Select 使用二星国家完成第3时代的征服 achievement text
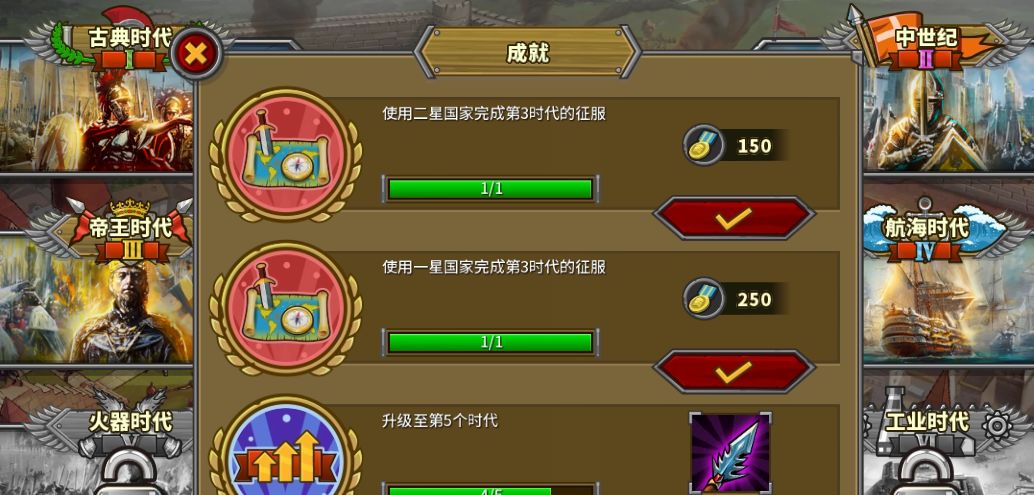Viewport: 1034px width, 495px height. (494, 114)
